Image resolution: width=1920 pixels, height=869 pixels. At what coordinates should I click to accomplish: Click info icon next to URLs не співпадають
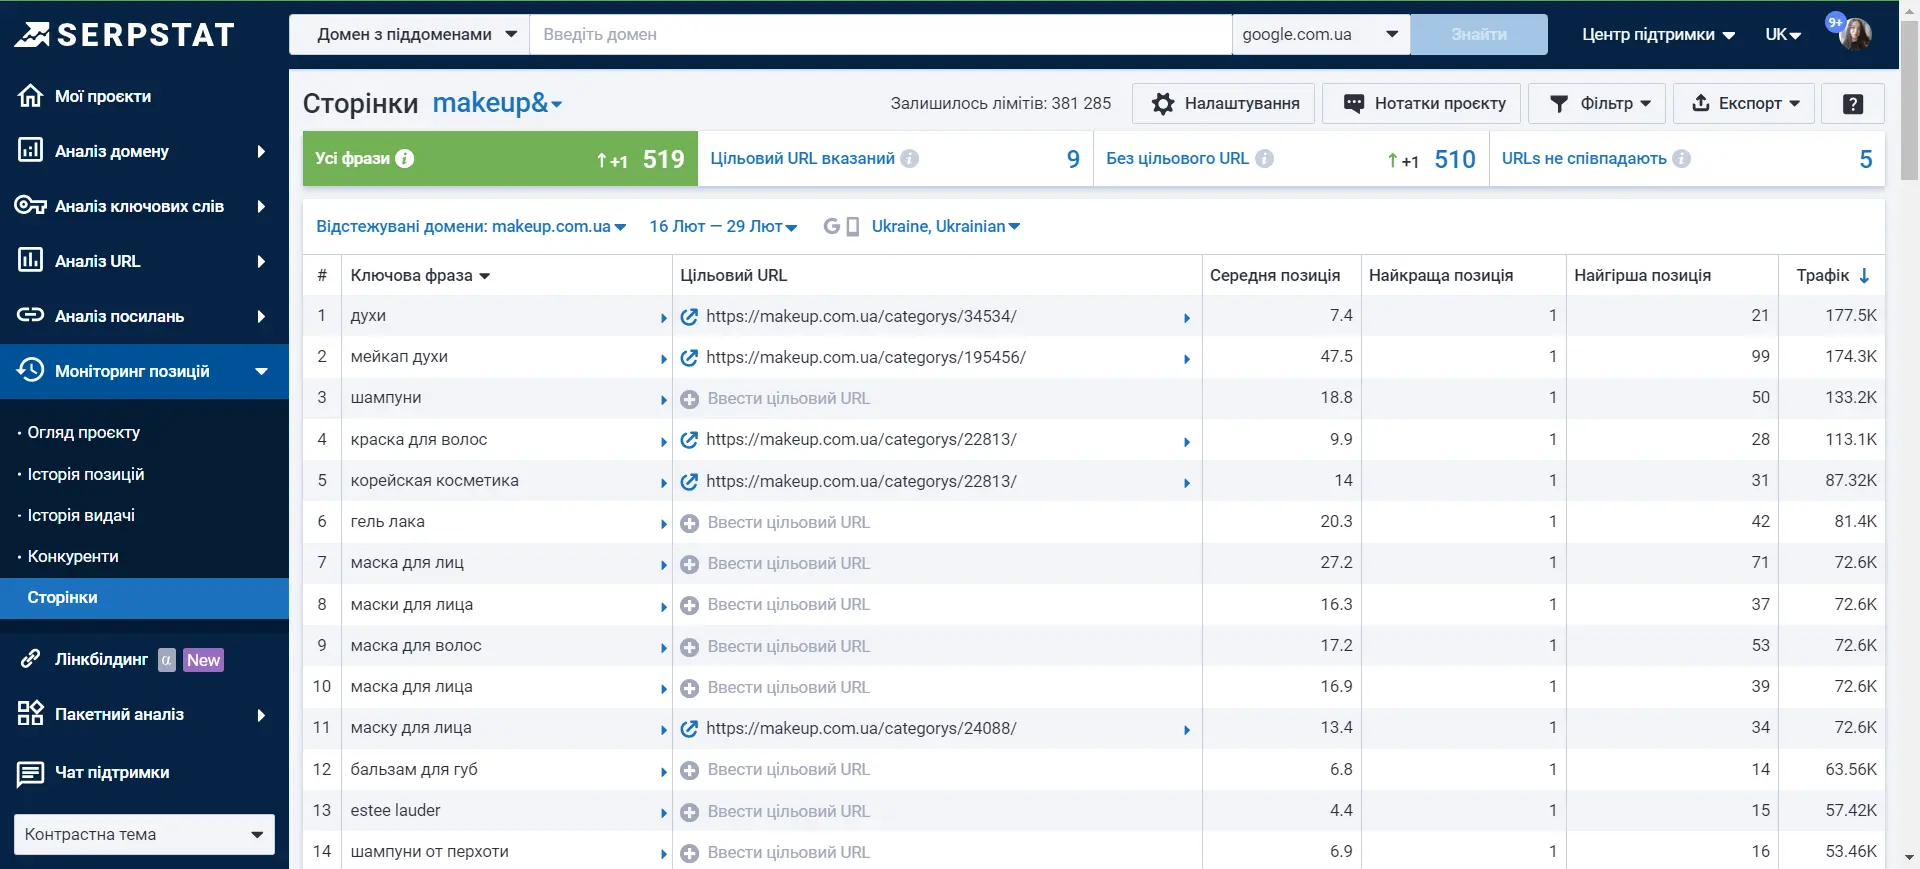(1681, 158)
